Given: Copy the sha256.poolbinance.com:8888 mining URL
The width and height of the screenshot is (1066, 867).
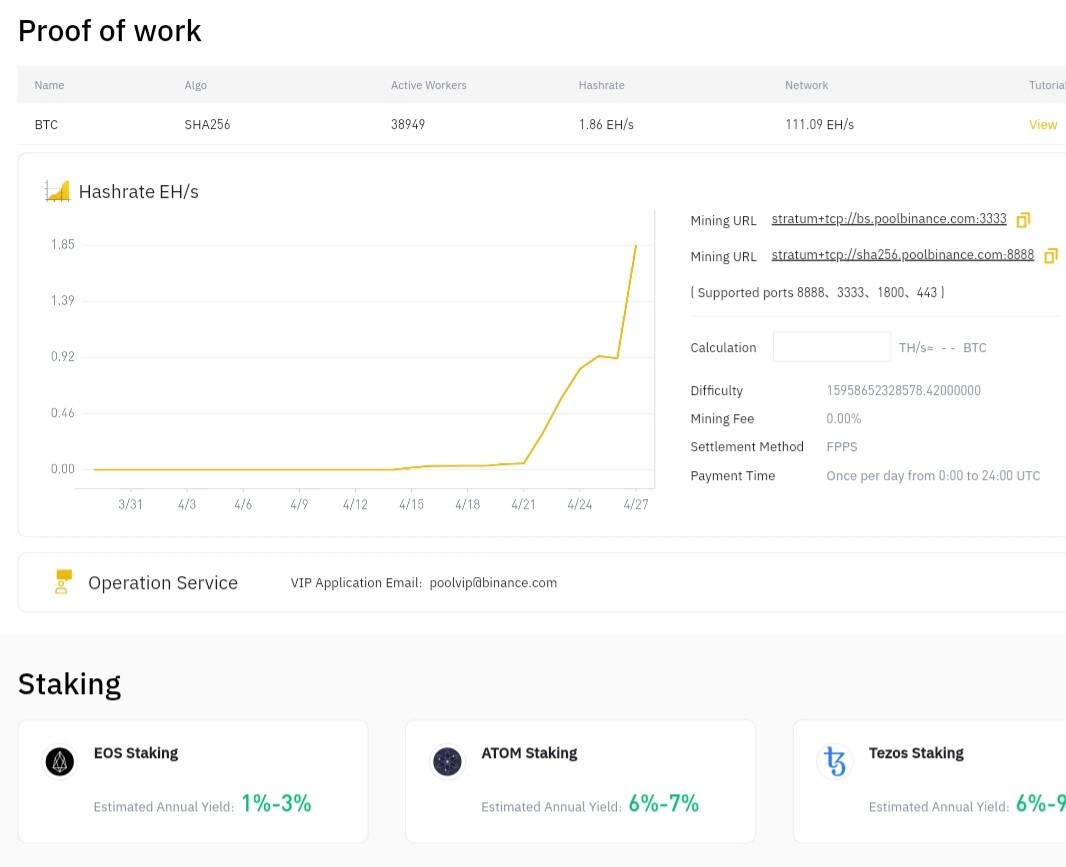Looking at the screenshot, I should coord(1050,256).
